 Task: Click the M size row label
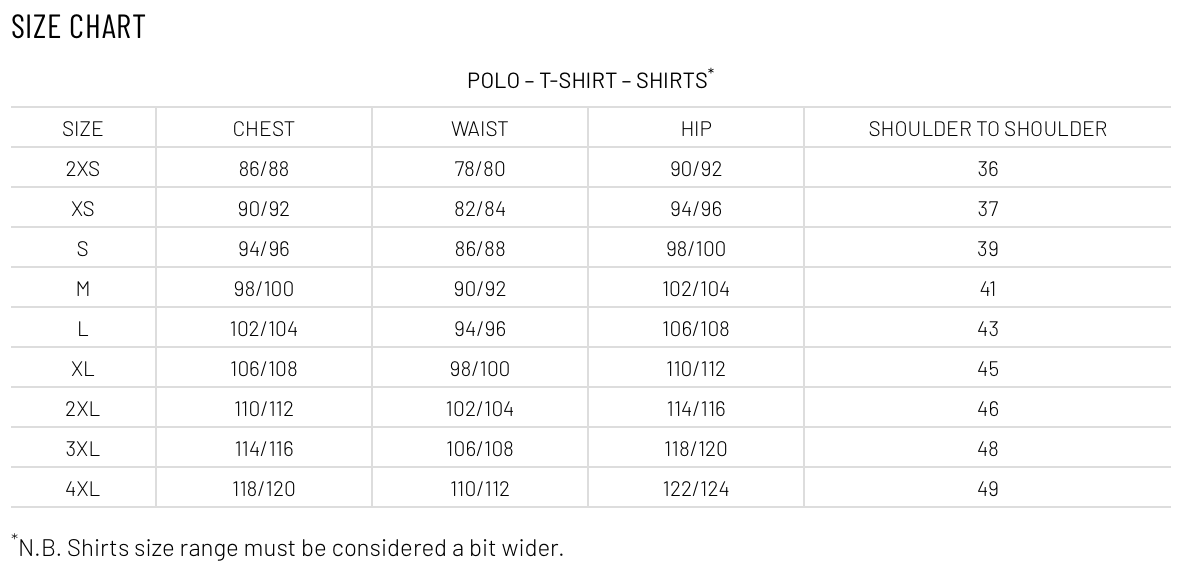(83, 288)
